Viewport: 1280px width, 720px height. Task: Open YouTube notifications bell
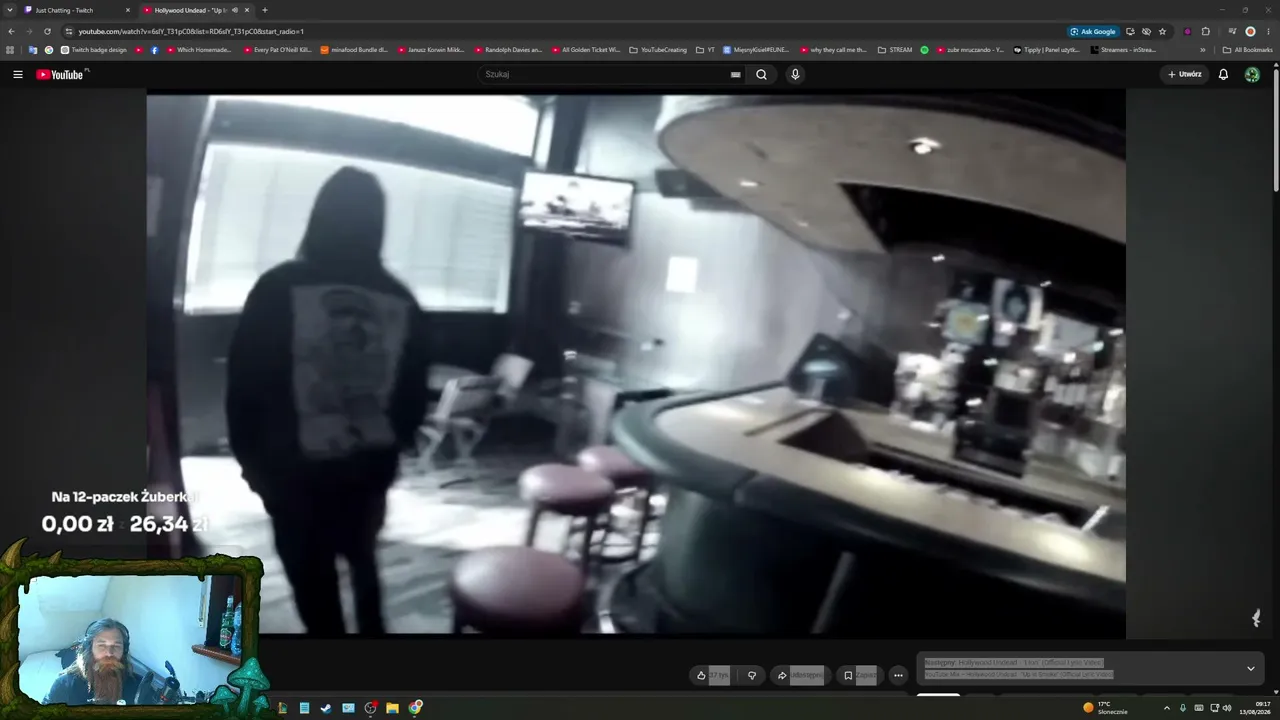click(x=1223, y=74)
